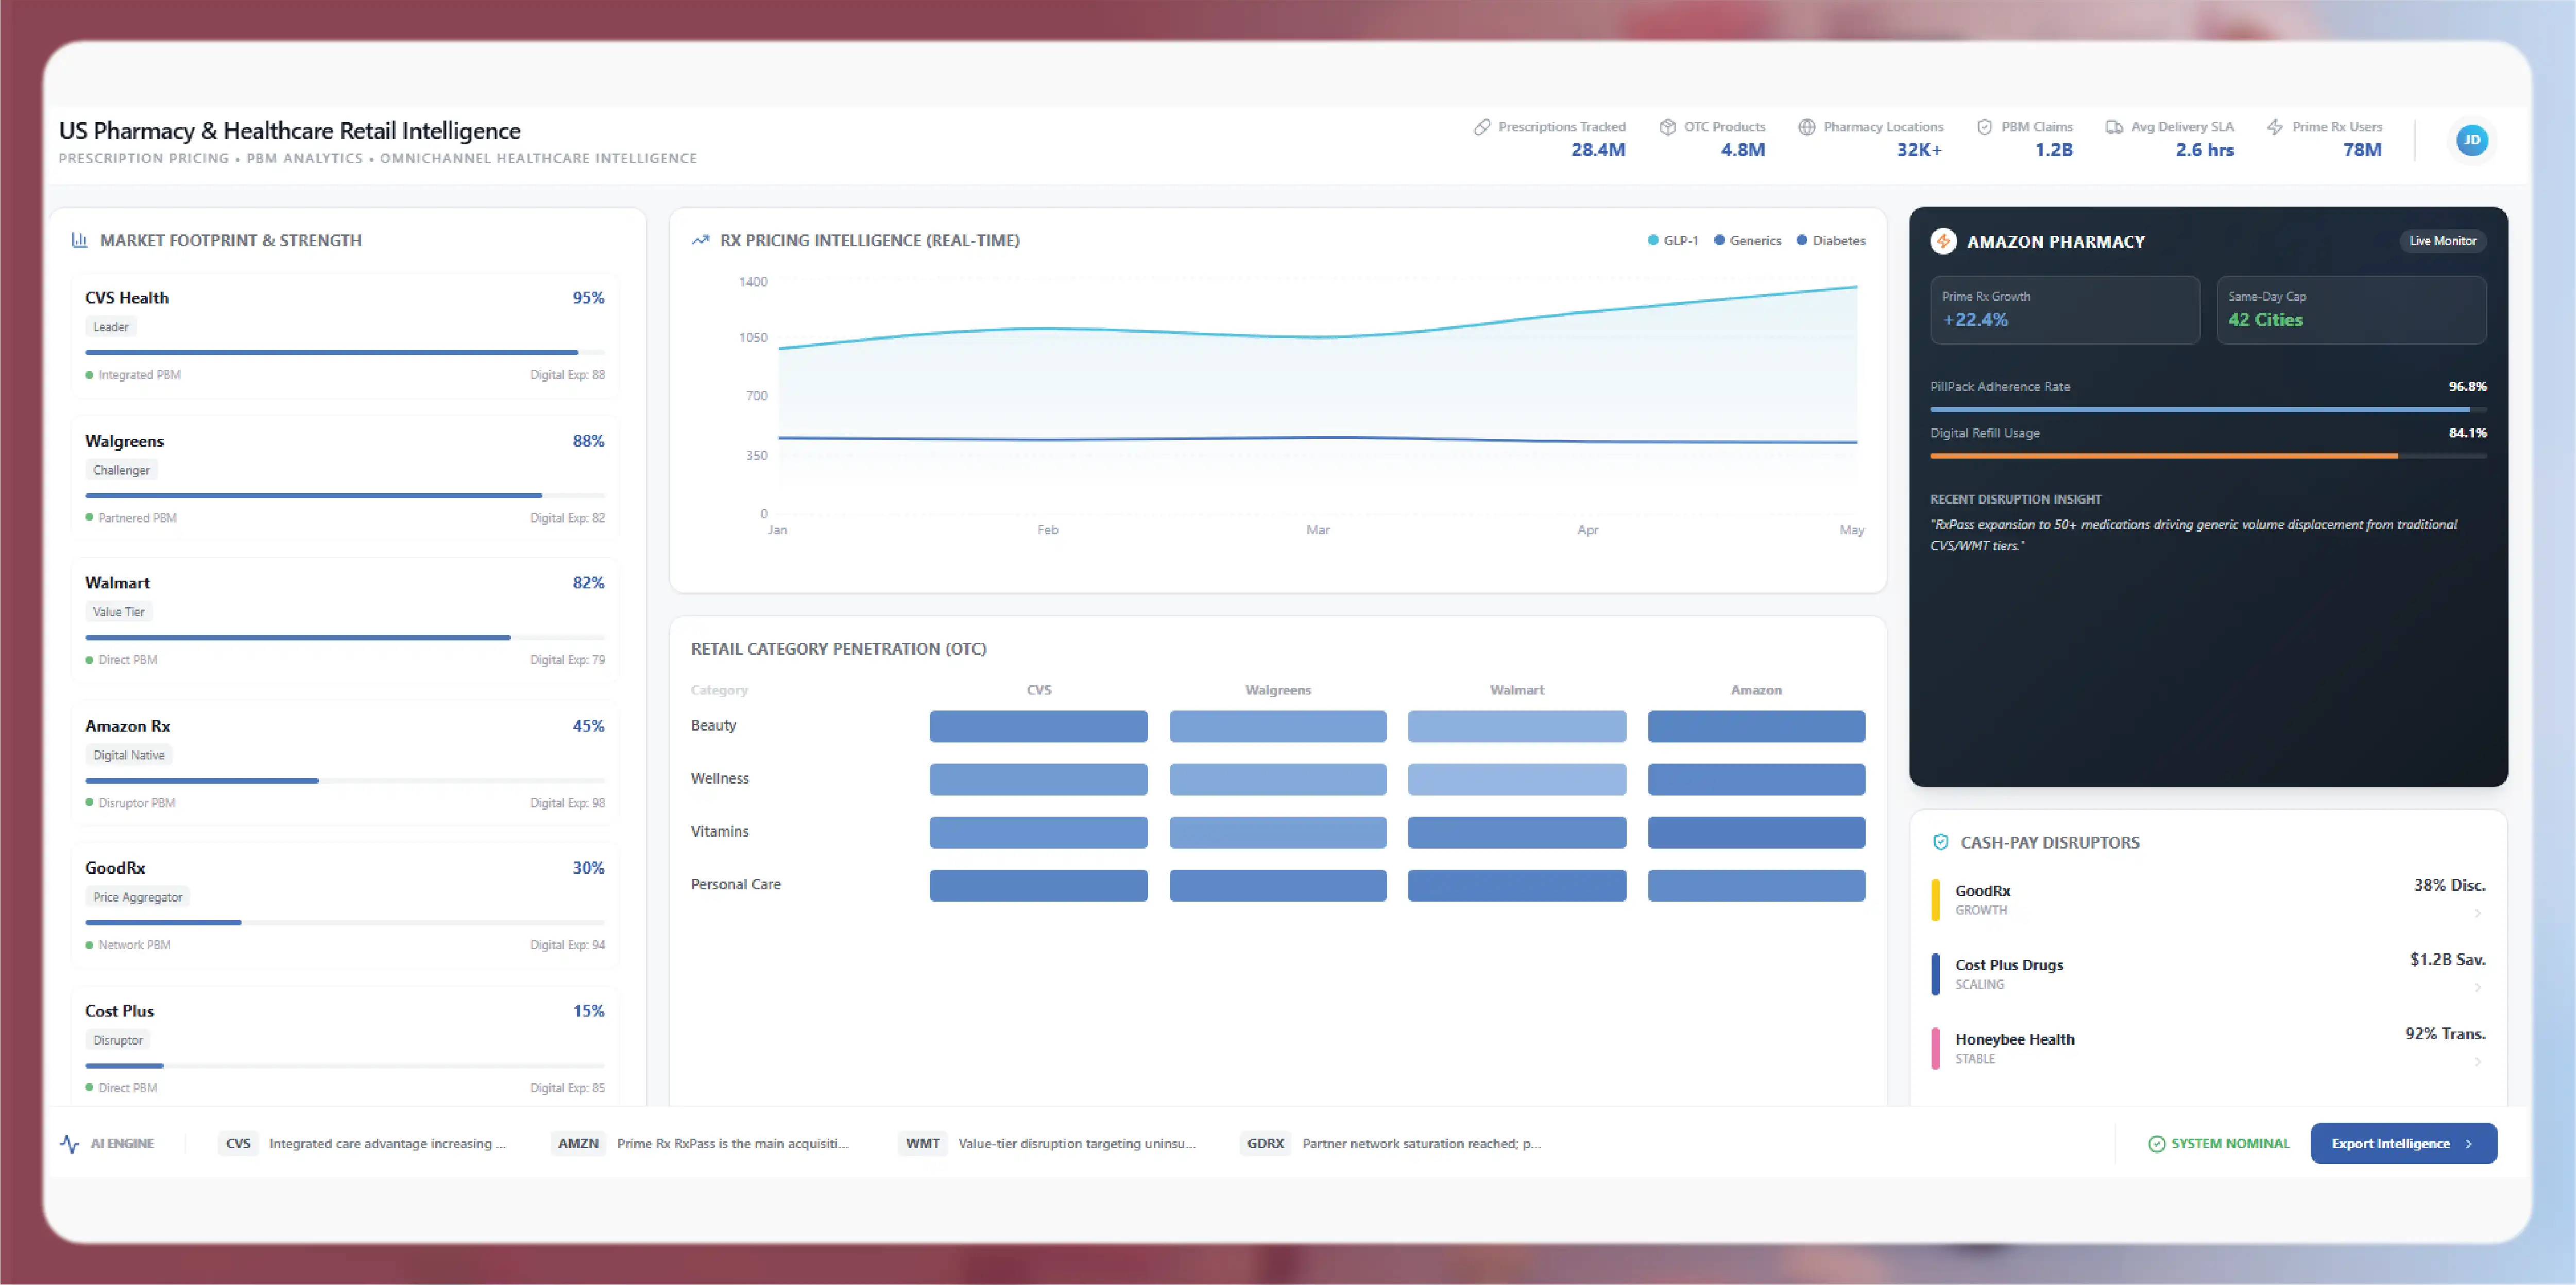Click the 92% Trans. value
The width and height of the screenshot is (2576, 1285).
click(2445, 1033)
